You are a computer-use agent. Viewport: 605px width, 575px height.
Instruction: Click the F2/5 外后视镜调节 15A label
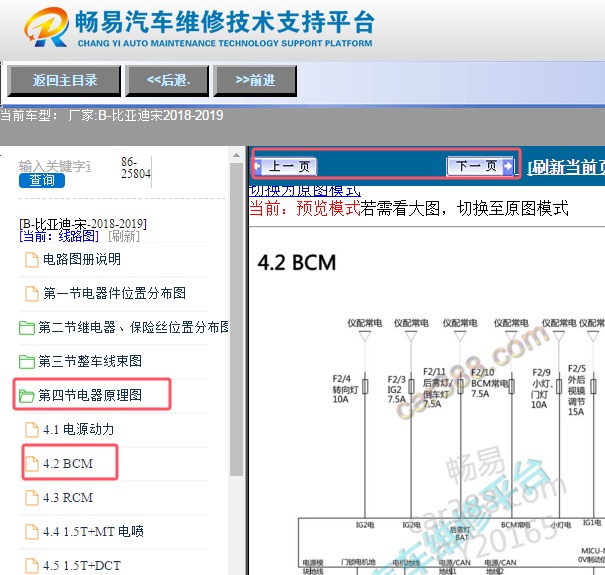[577, 390]
